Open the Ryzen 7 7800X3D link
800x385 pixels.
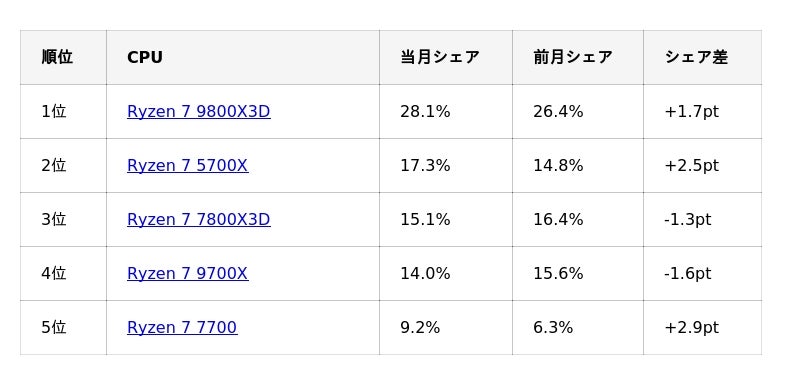click(x=198, y=220)
